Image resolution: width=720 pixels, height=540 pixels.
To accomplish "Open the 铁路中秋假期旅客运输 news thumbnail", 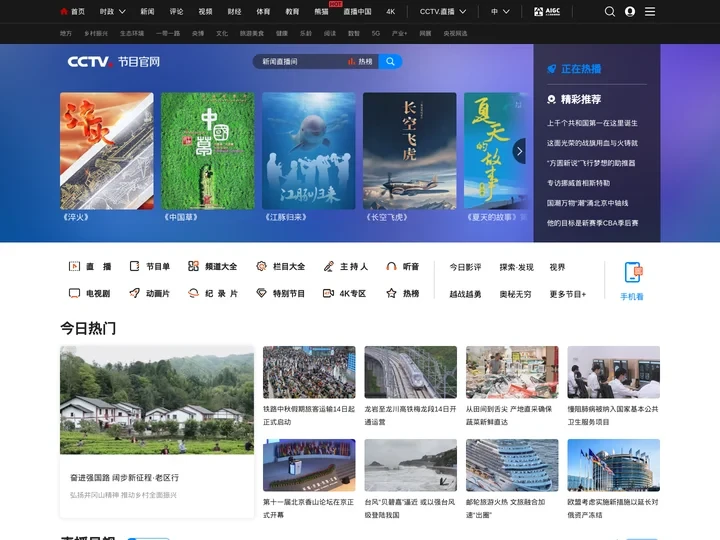I will click(309, 372).
